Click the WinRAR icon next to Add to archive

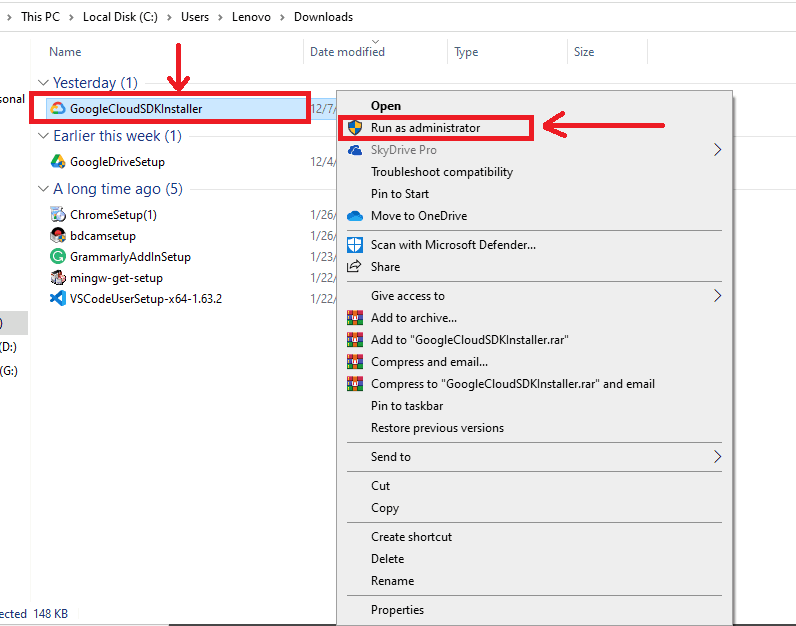354,318
